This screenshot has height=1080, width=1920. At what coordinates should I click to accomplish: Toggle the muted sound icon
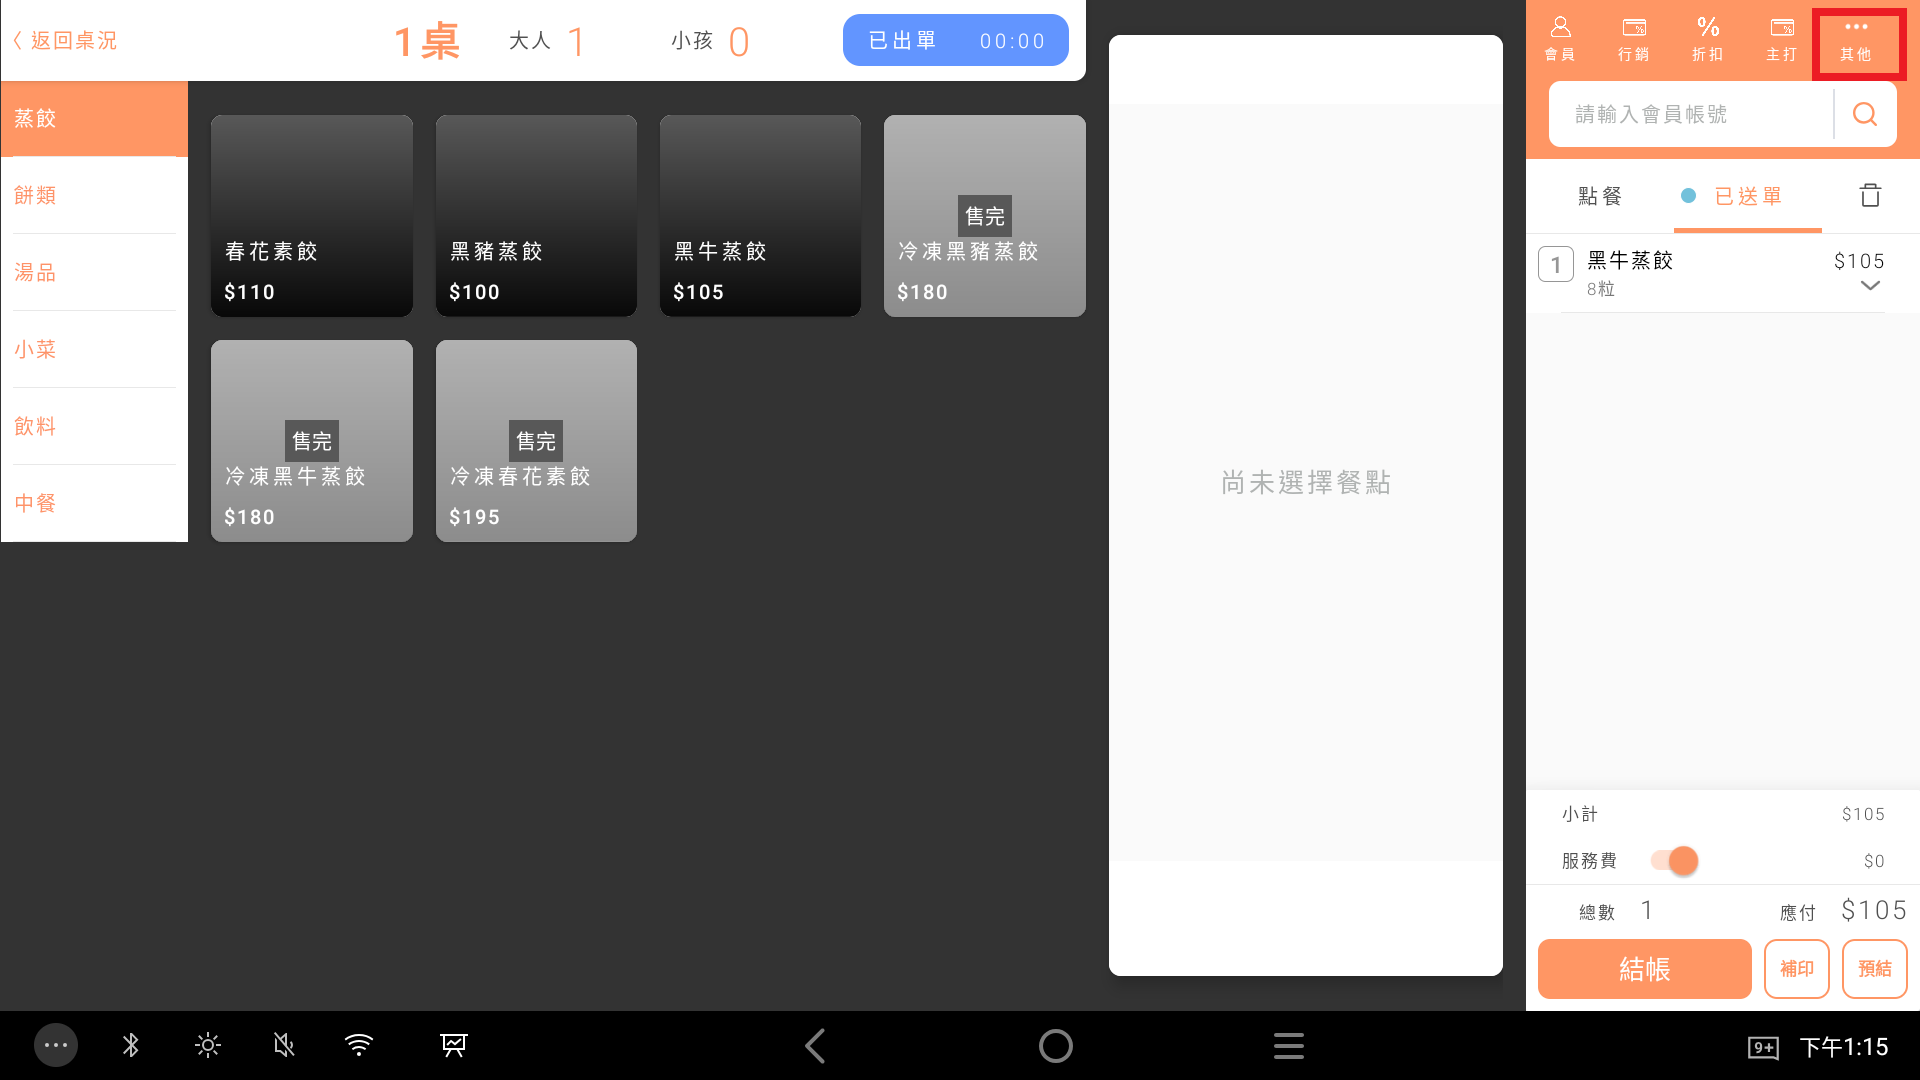coord(284,1046)
